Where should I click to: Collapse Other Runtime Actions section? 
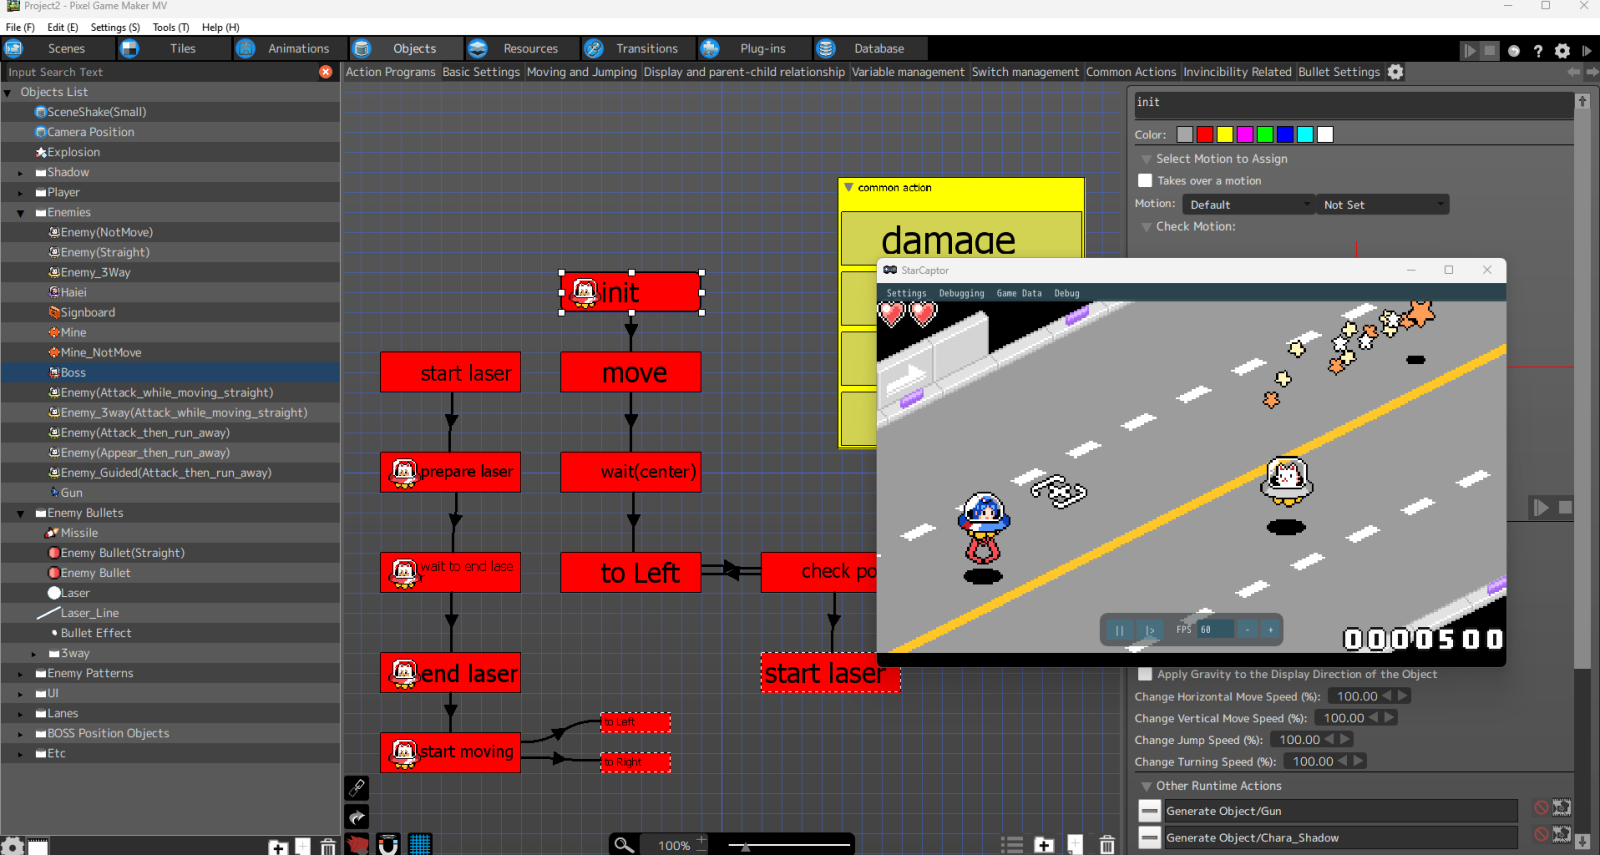[x=1146, y=786]
